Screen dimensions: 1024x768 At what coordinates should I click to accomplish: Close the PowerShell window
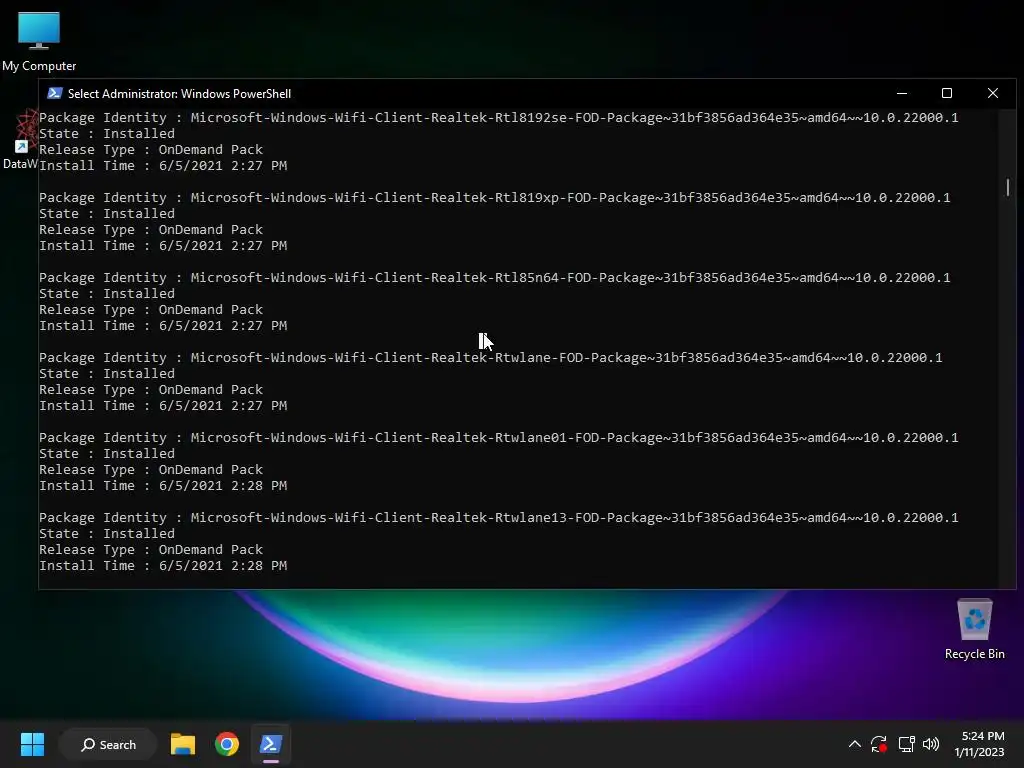click(993, 93)
